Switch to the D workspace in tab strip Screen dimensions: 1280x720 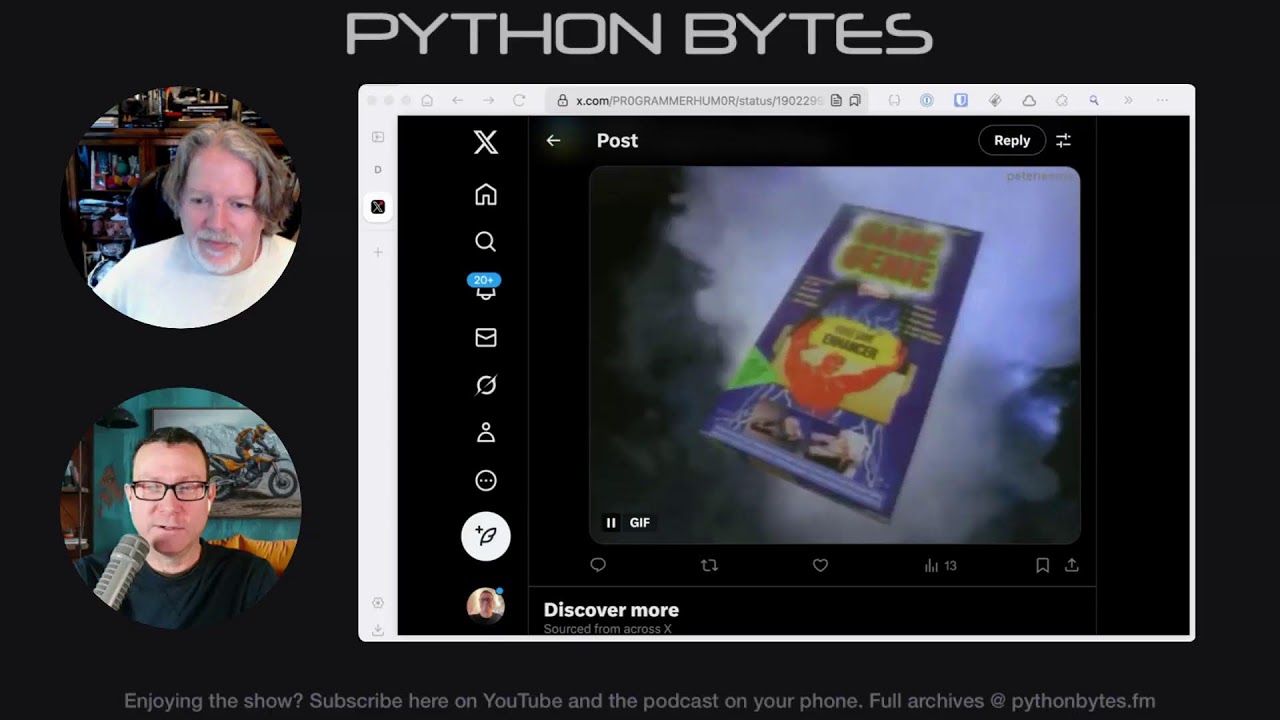pyautogui.click(x=378, y=169)
